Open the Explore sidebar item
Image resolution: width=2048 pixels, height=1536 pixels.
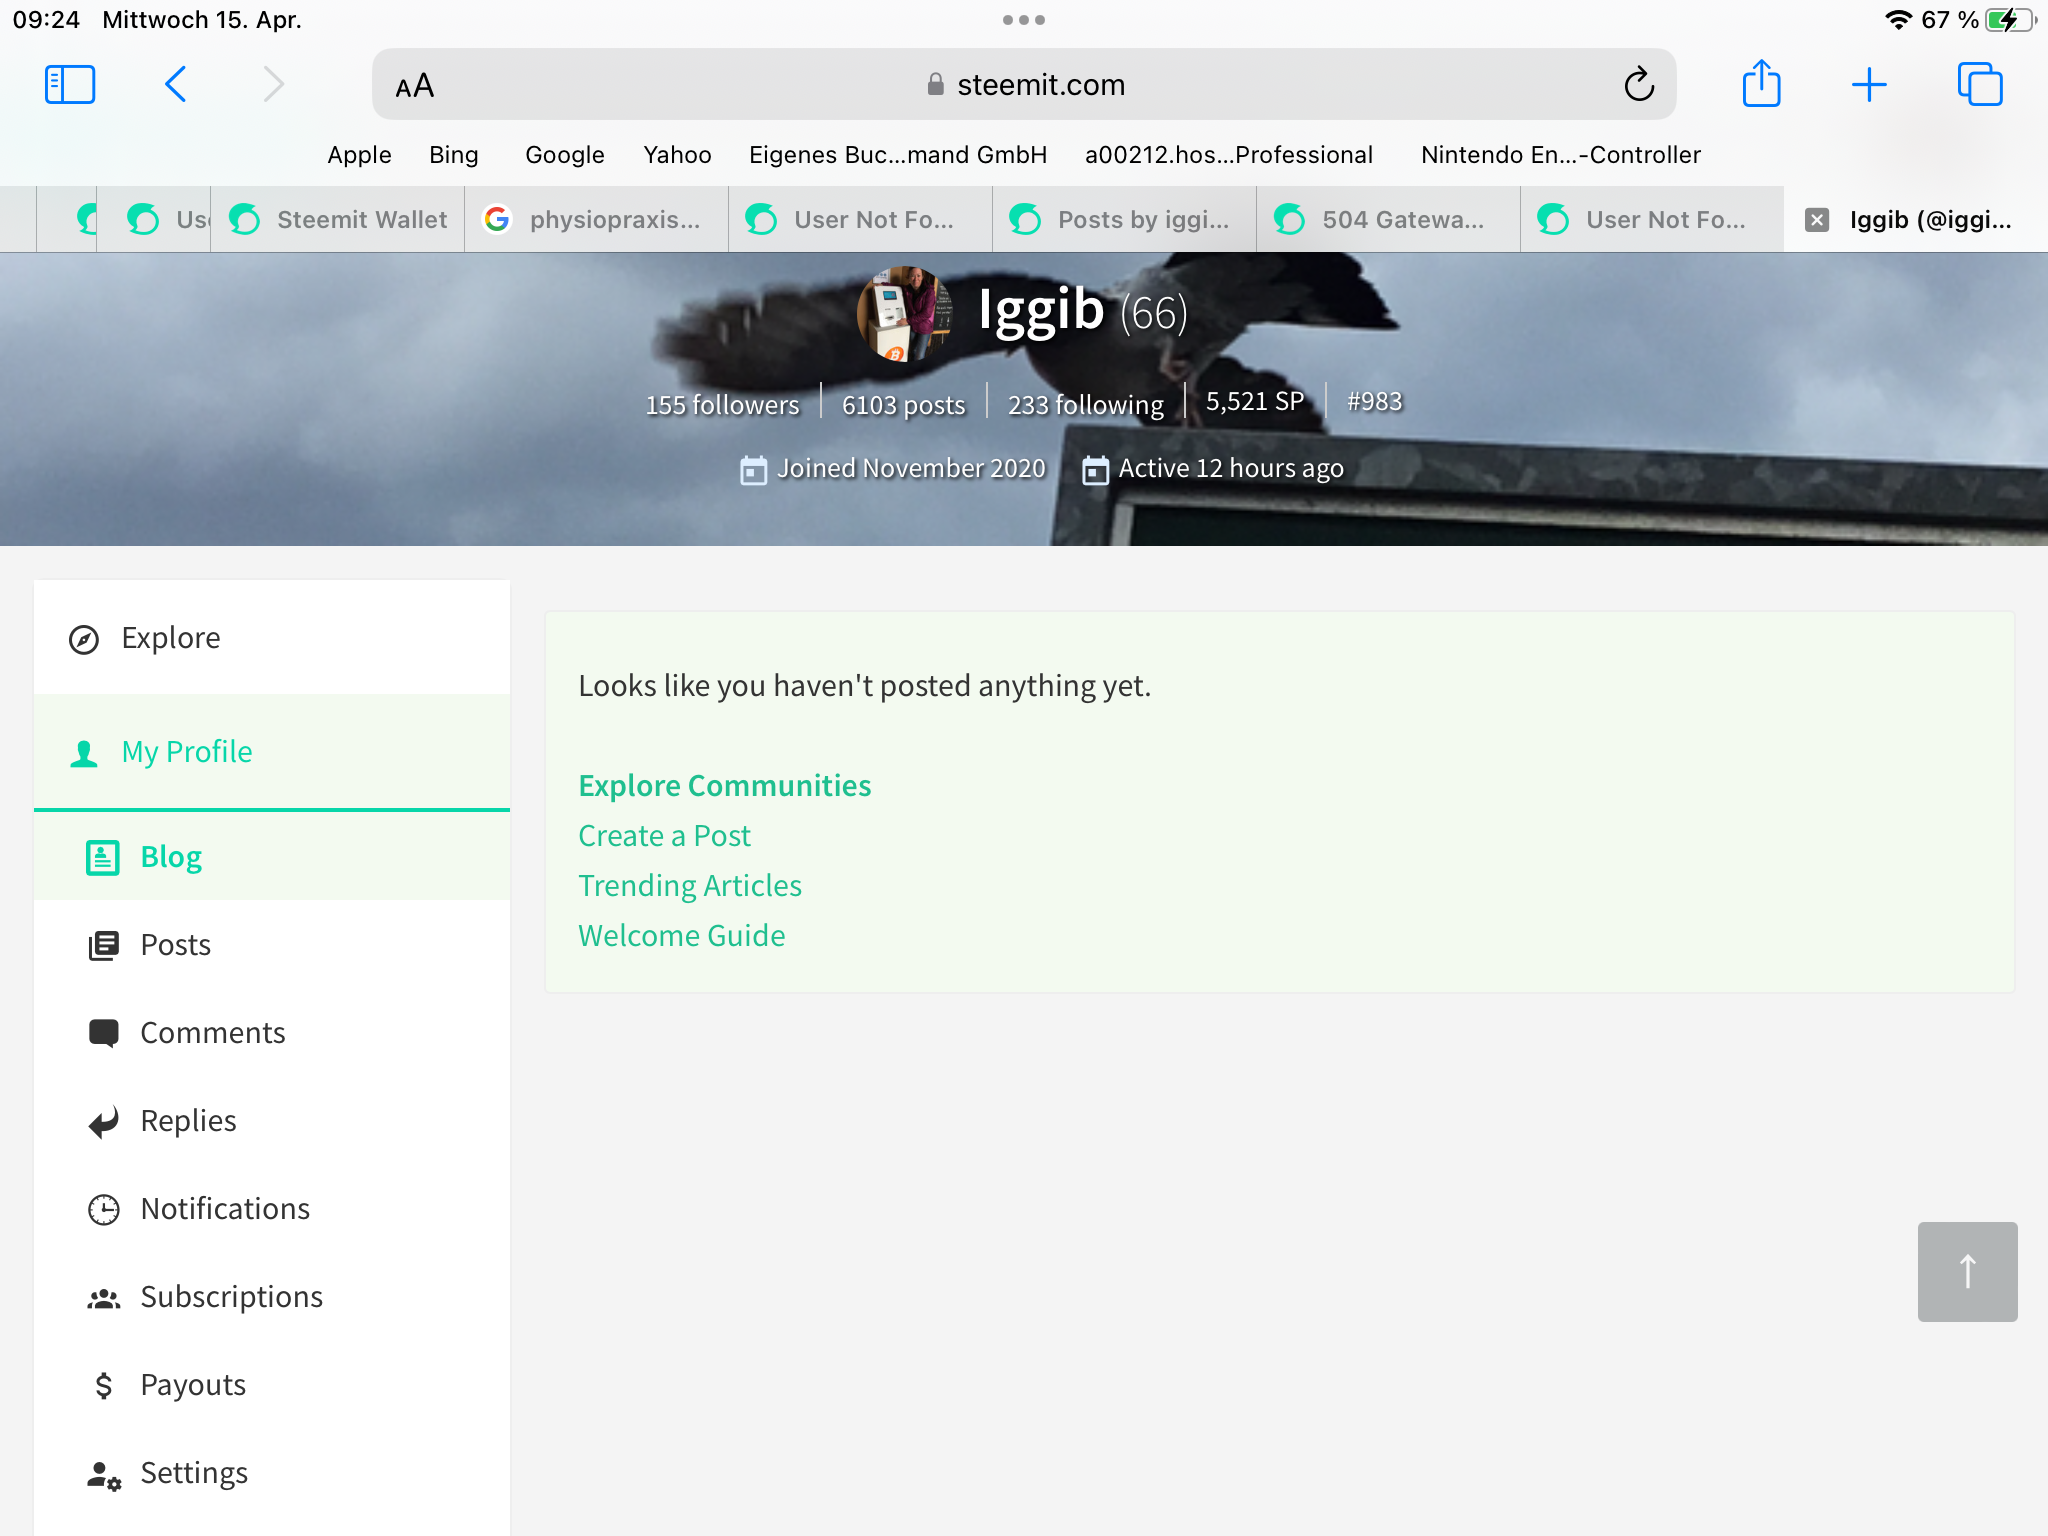[x=170, y=638]
